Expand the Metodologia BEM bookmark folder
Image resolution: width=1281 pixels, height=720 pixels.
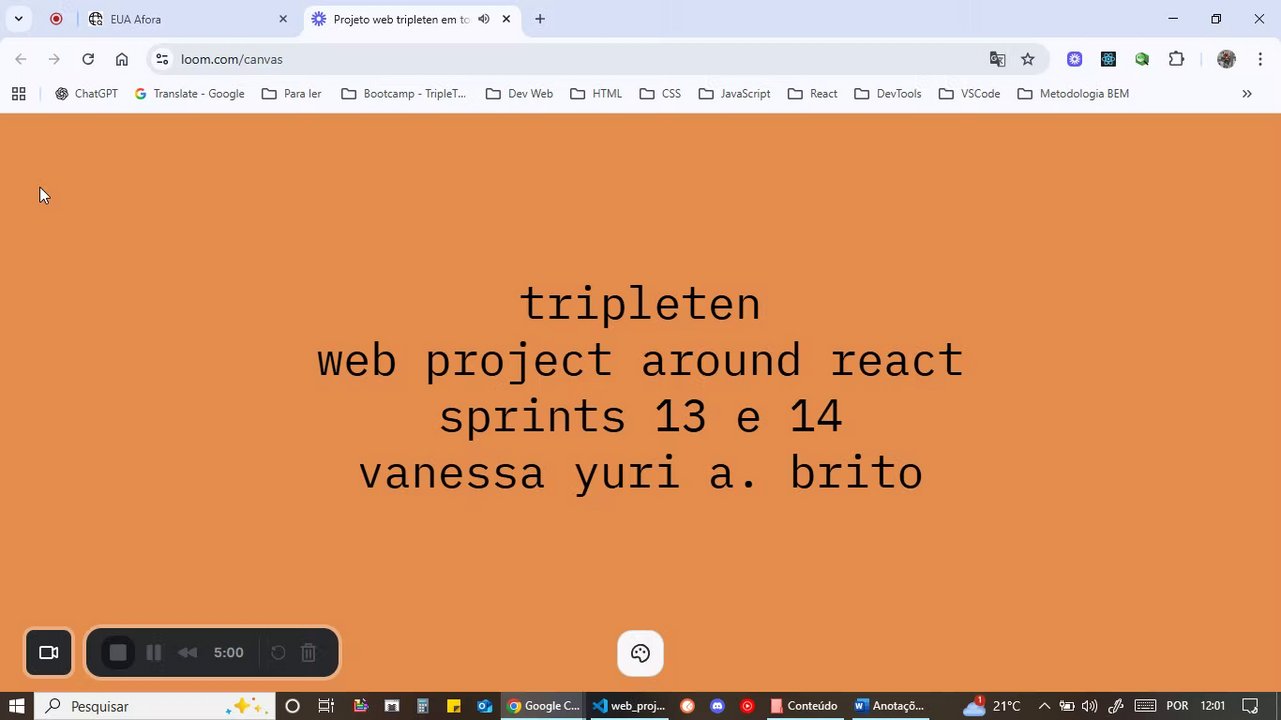[1074, 94]
